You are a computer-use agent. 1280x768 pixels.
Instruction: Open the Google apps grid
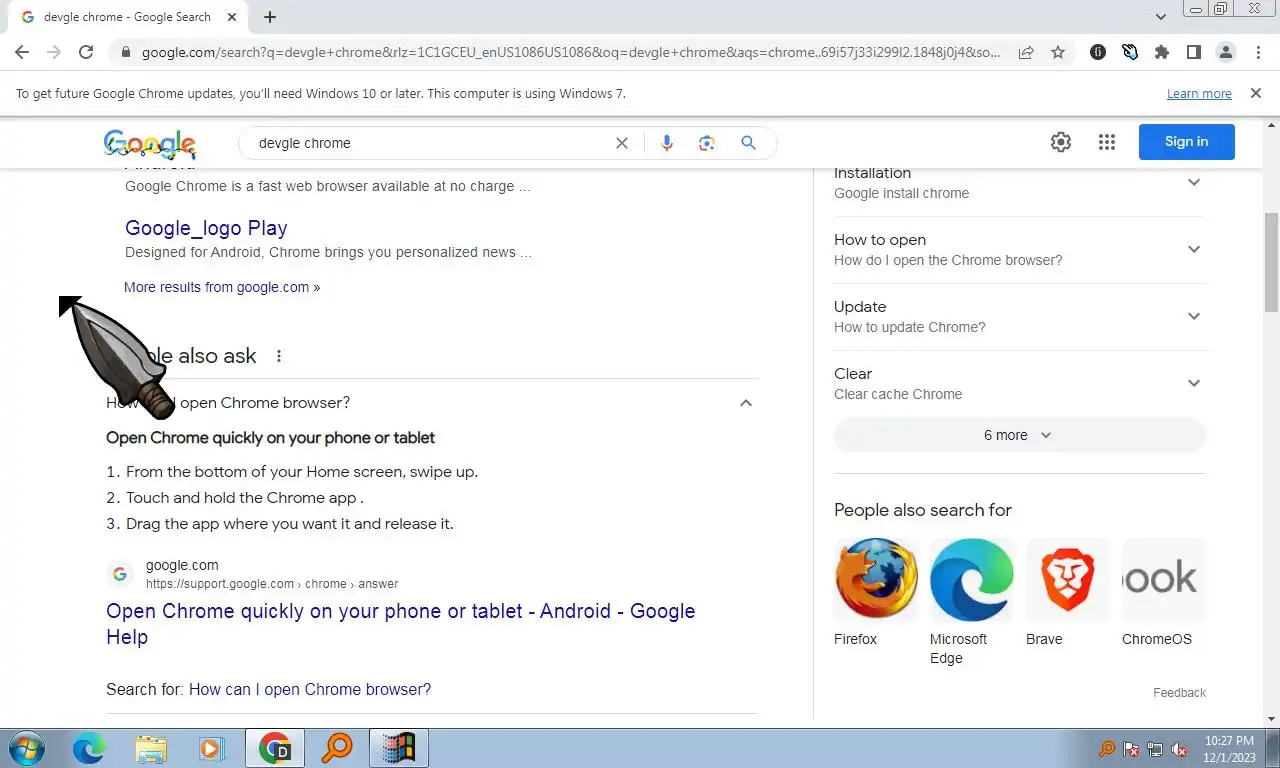[1106, 142]
